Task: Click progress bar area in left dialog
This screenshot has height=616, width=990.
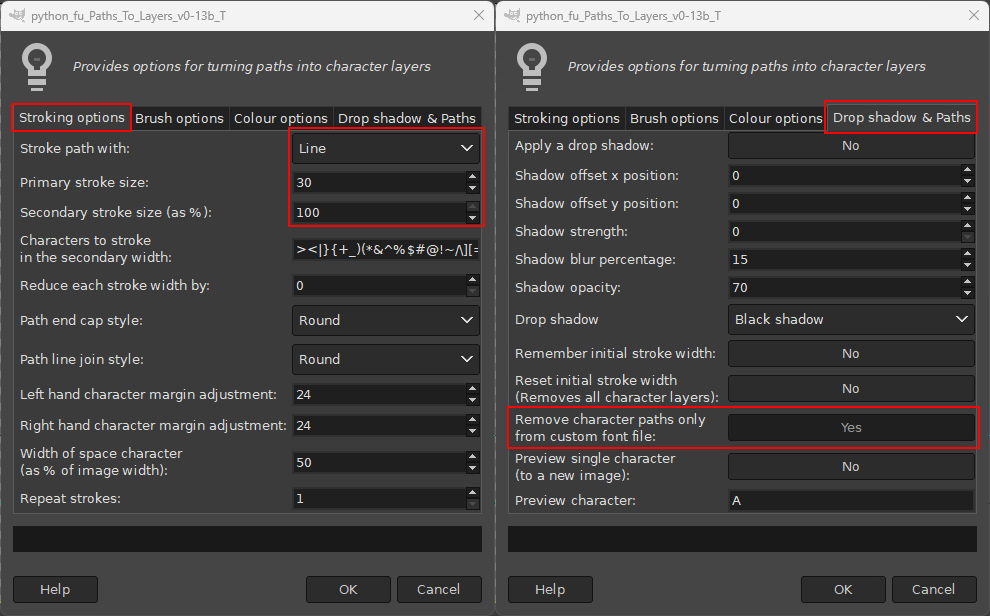Action: 248,539
